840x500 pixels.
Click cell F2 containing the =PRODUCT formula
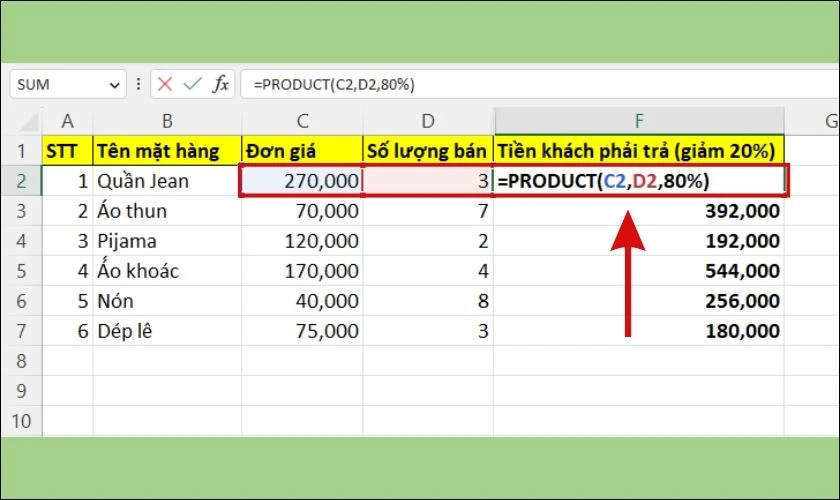pos(639,181)
